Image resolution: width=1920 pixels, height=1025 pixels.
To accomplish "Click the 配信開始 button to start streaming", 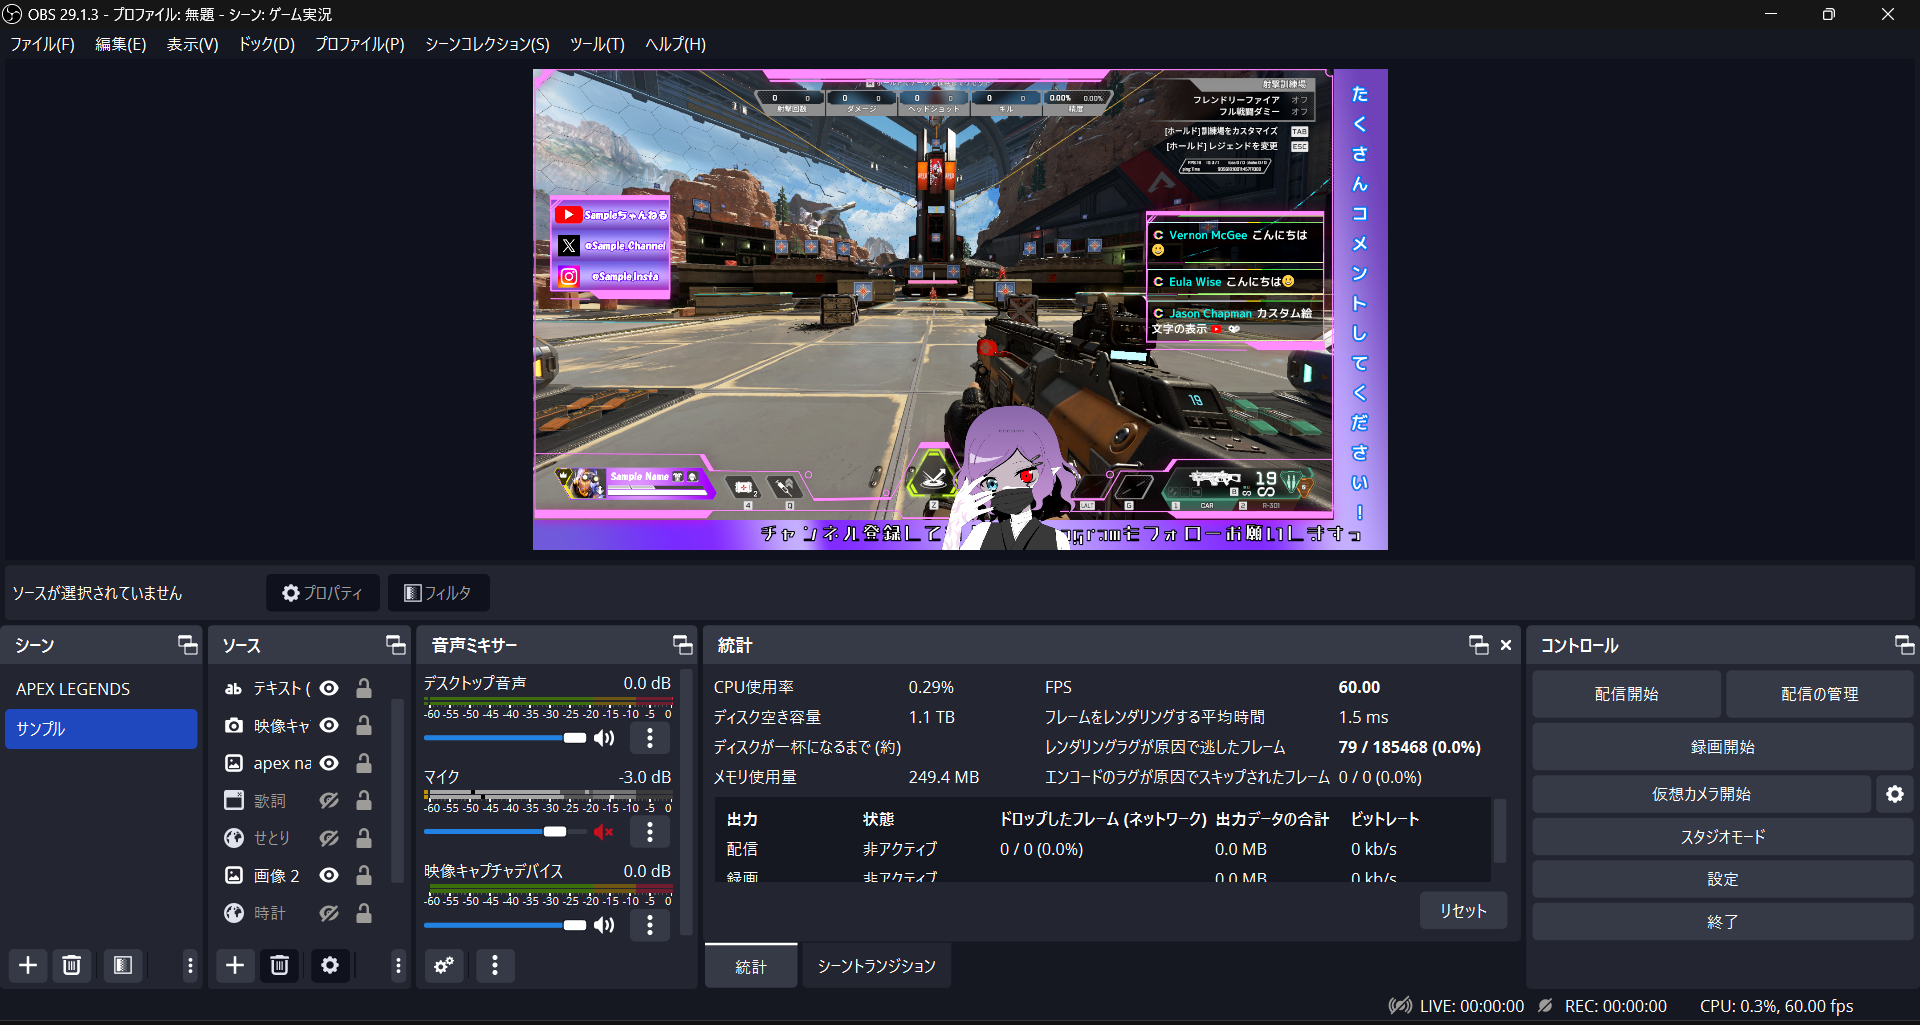I will pyautogui.click(x=1627, y=694).
